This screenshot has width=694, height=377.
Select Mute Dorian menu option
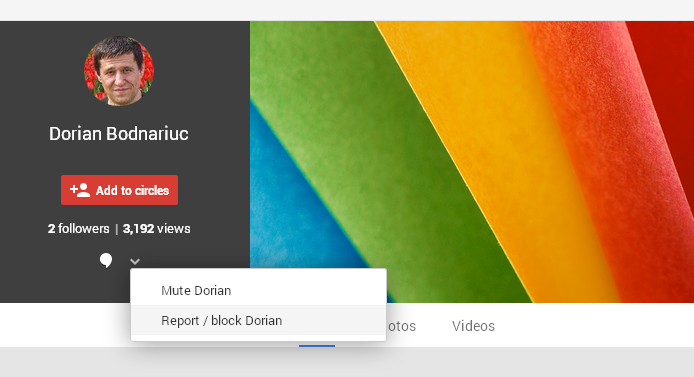(258, 290)
